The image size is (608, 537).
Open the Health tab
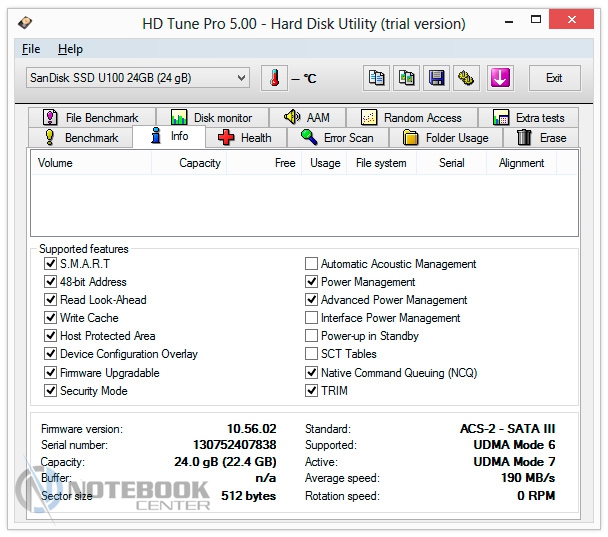pos(244,138)
